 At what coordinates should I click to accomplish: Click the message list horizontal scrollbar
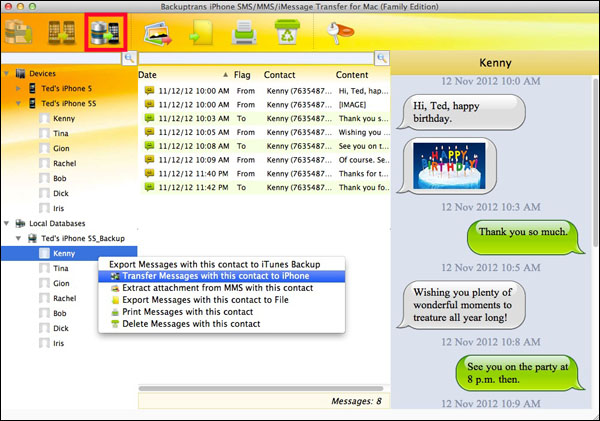point(261,388)
